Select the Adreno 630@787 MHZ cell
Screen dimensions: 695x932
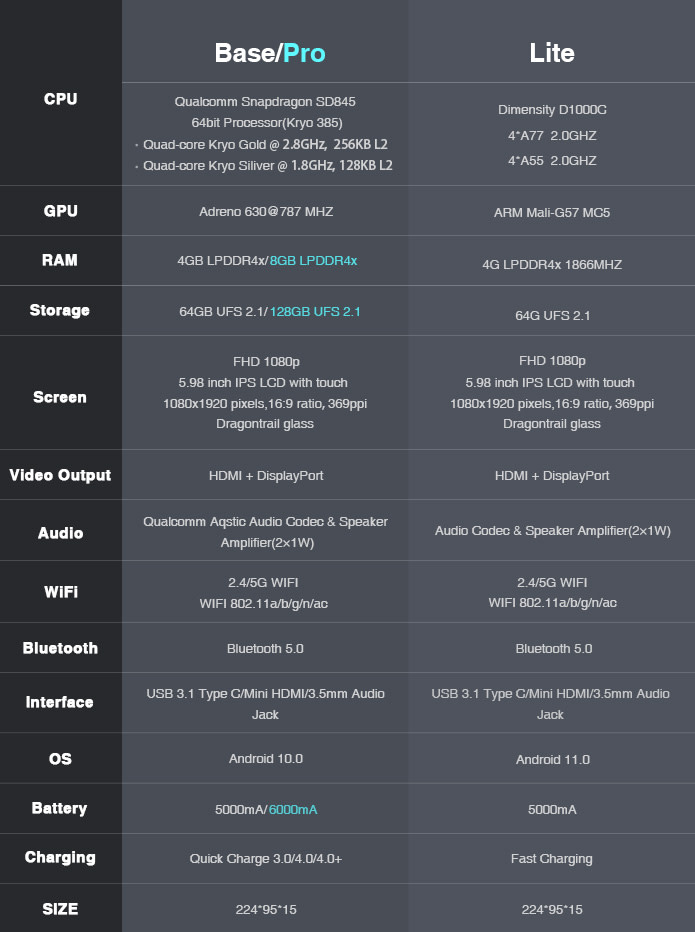(266, 212)
